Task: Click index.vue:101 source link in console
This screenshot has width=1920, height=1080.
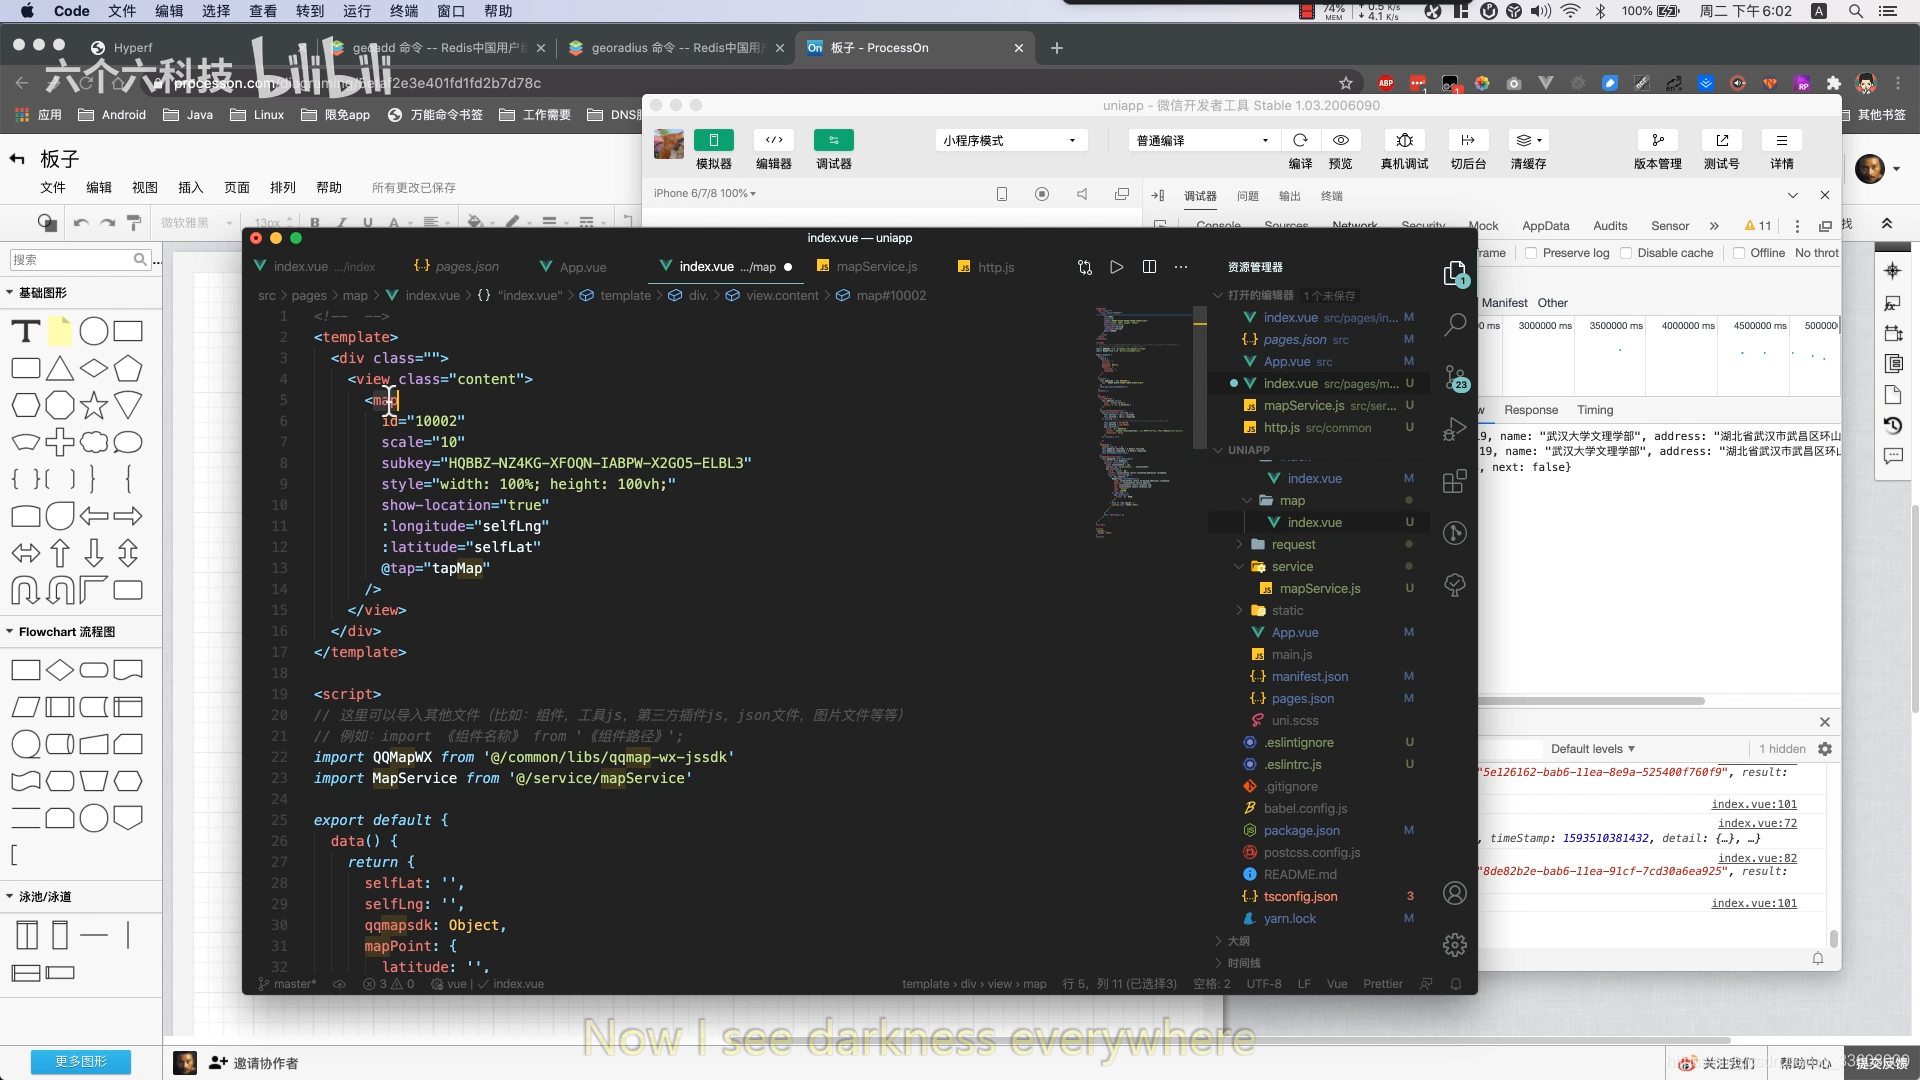Action: click(x=1753, y=804)
